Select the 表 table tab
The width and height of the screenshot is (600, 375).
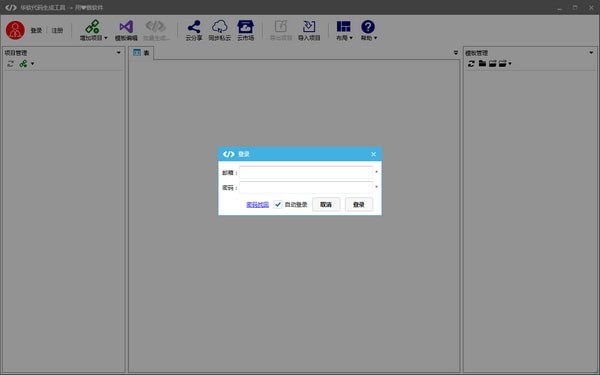(141, 53)
